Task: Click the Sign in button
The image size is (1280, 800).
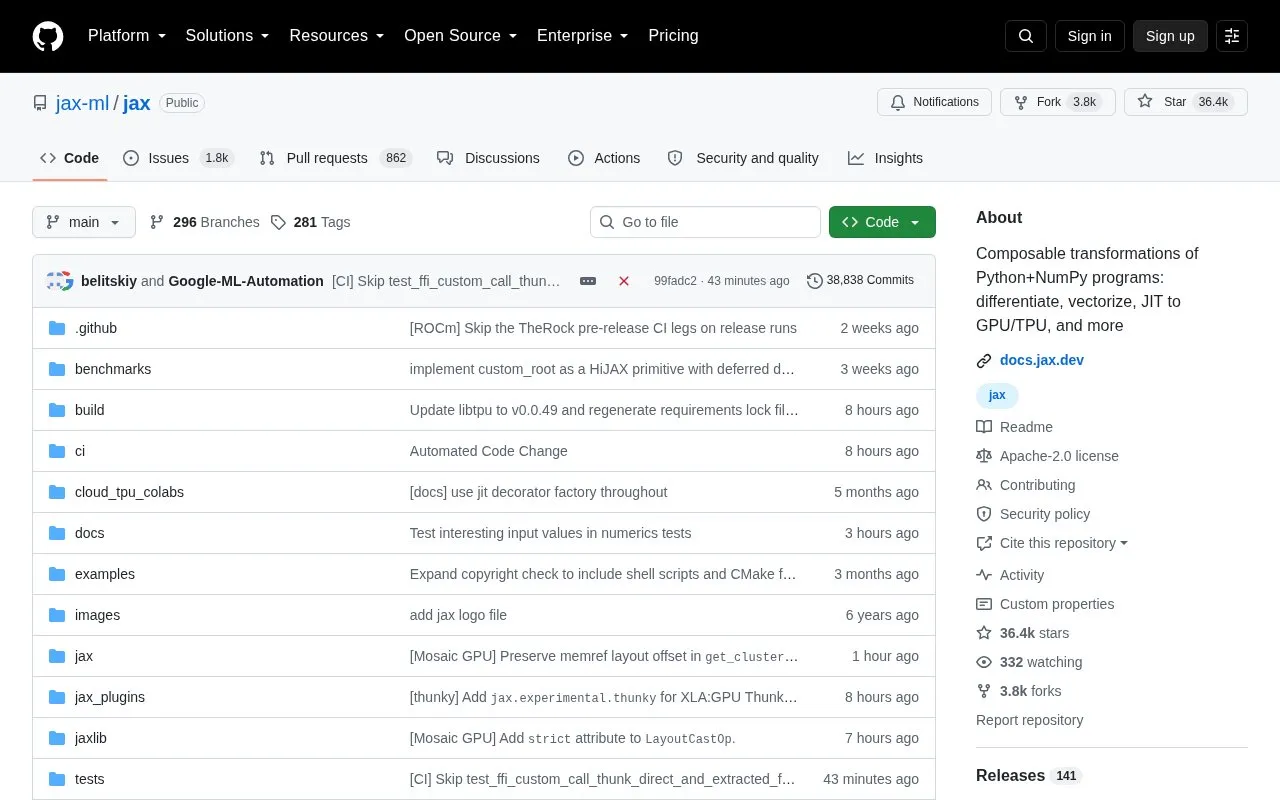Action: (x=1089, y=36)
